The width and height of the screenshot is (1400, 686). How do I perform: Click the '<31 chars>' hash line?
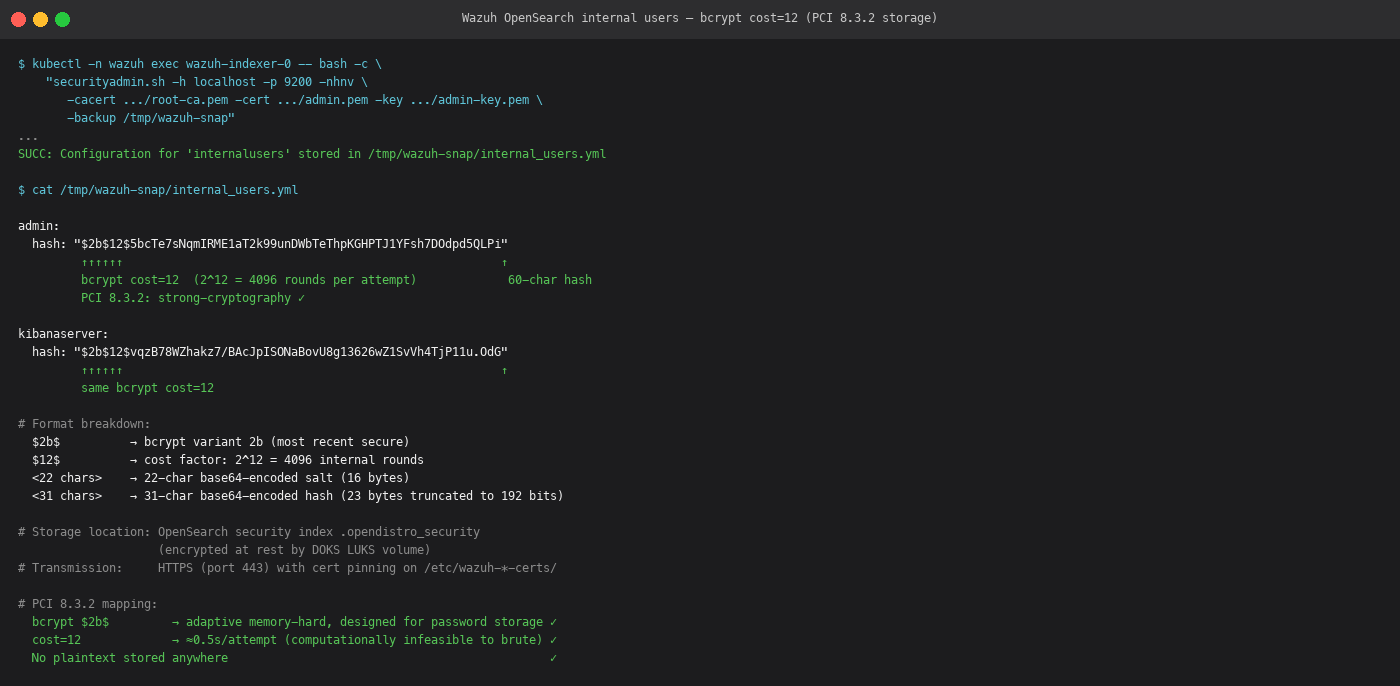tap(298, 496)
